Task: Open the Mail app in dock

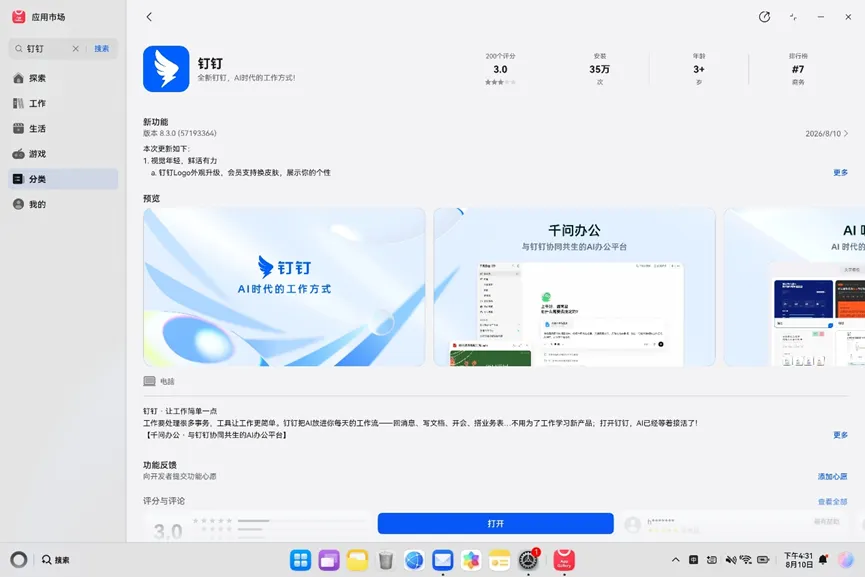Action: pos(442,560)
